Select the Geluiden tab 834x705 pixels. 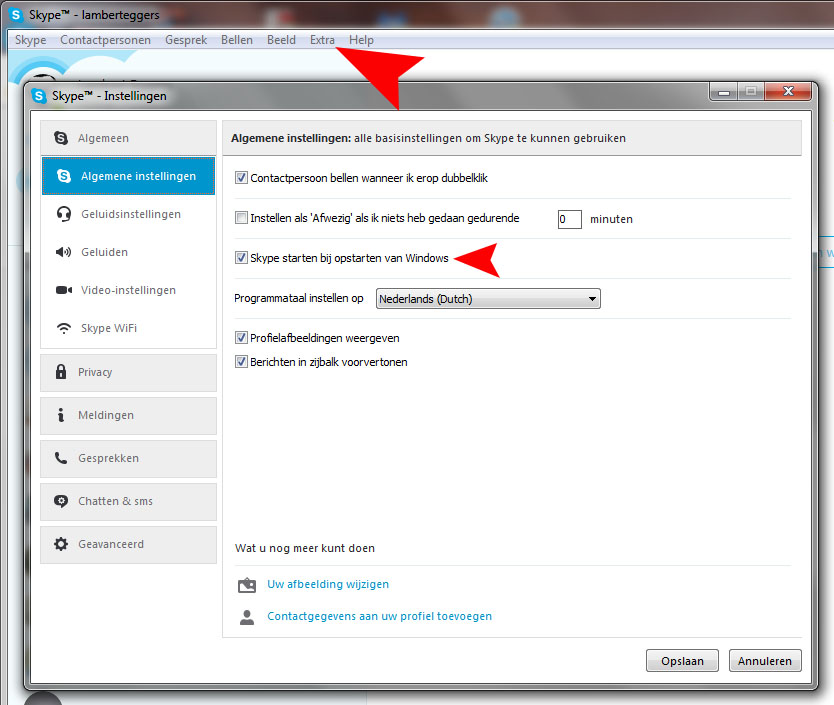(x=128, y=252)
